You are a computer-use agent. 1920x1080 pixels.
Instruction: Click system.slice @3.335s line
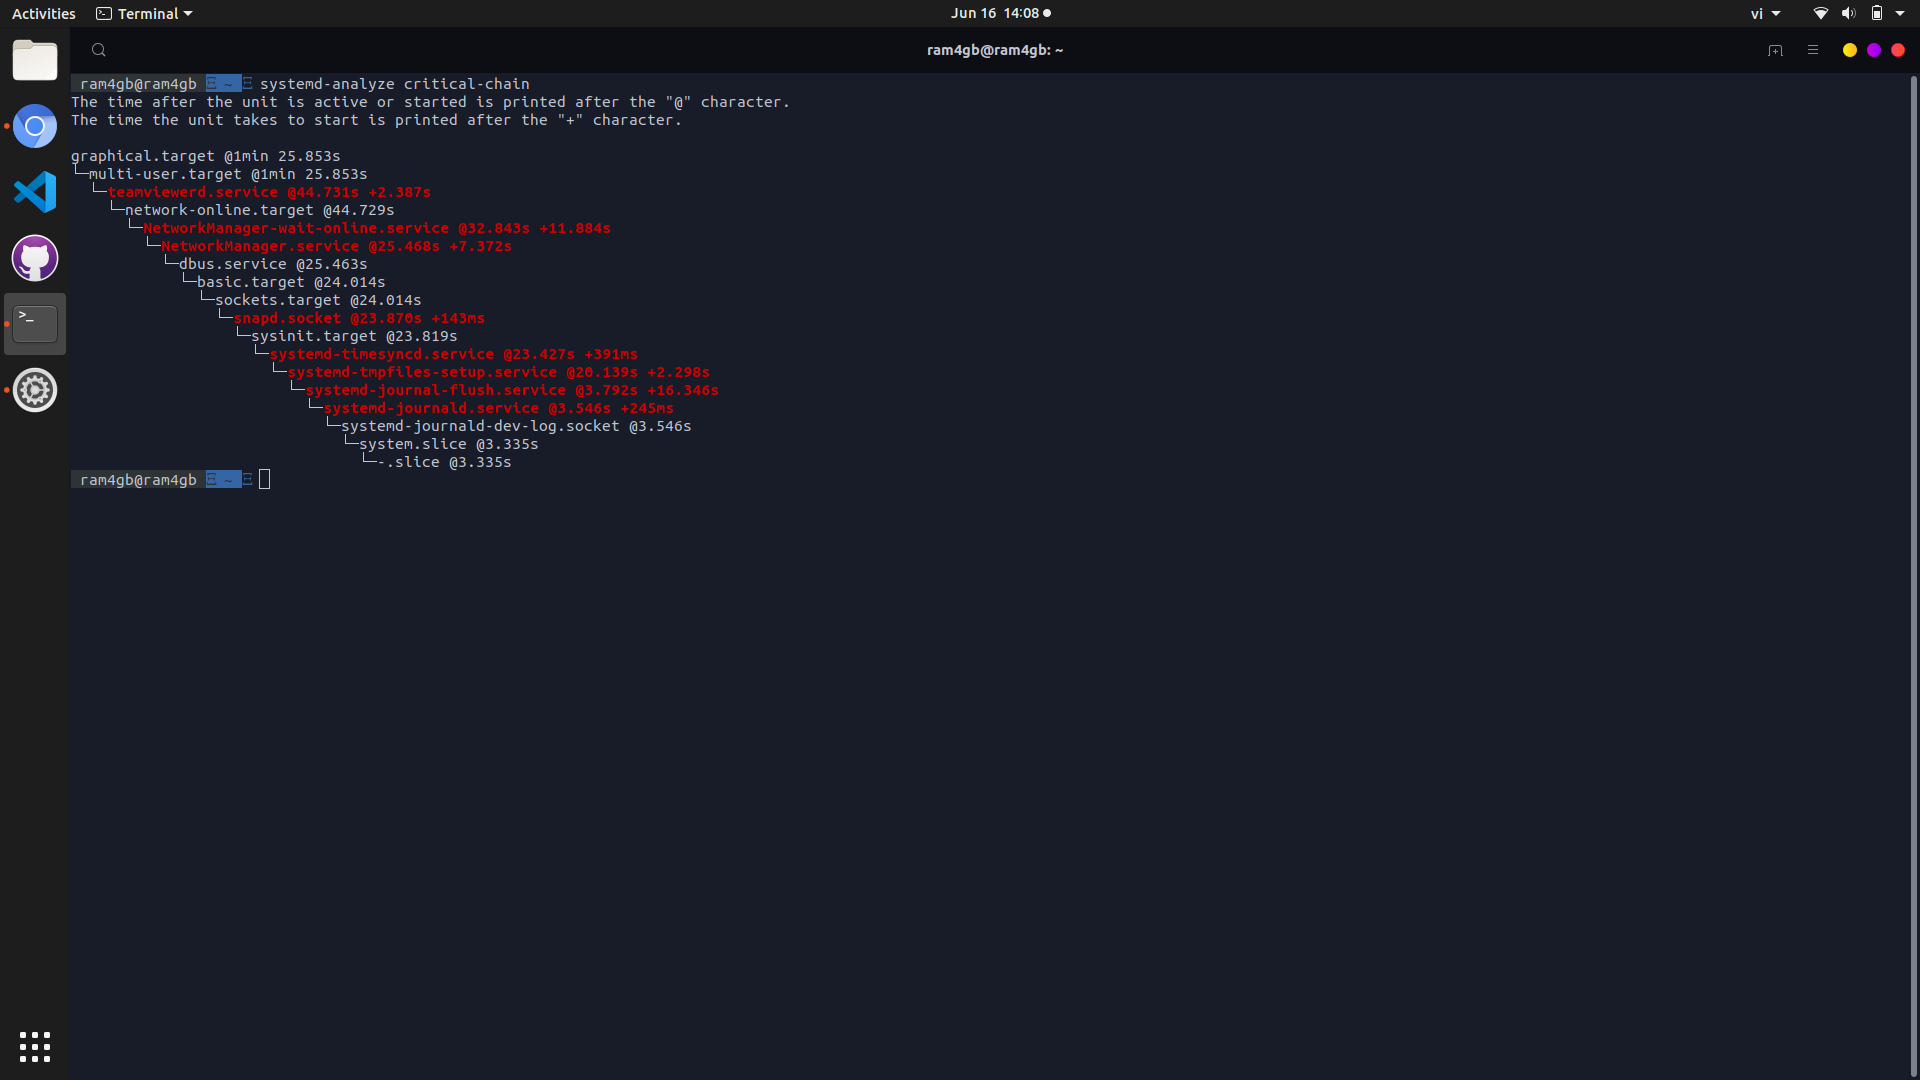pos(449,444)
